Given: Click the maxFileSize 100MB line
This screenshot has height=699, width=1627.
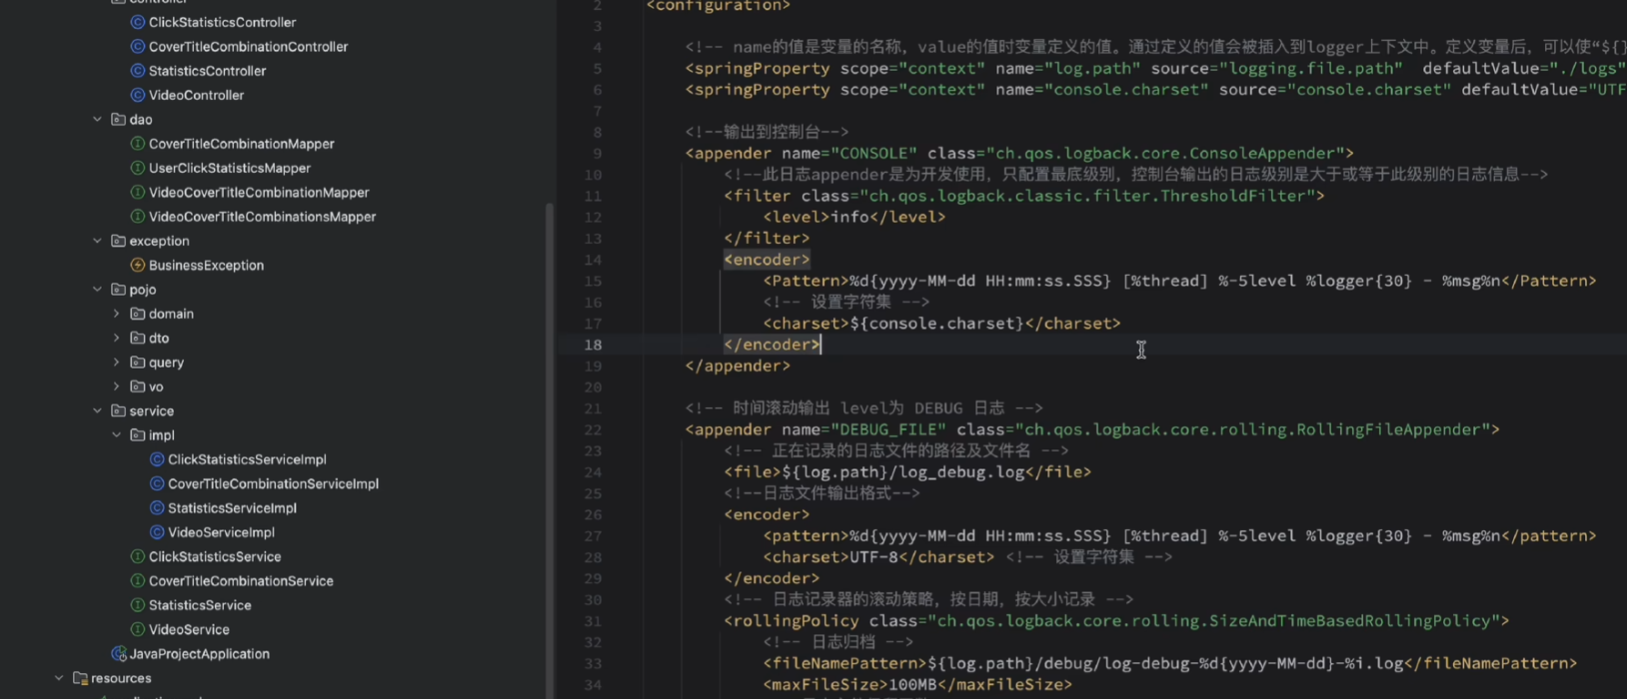Looking at the screenshot, I should (917, 684).
